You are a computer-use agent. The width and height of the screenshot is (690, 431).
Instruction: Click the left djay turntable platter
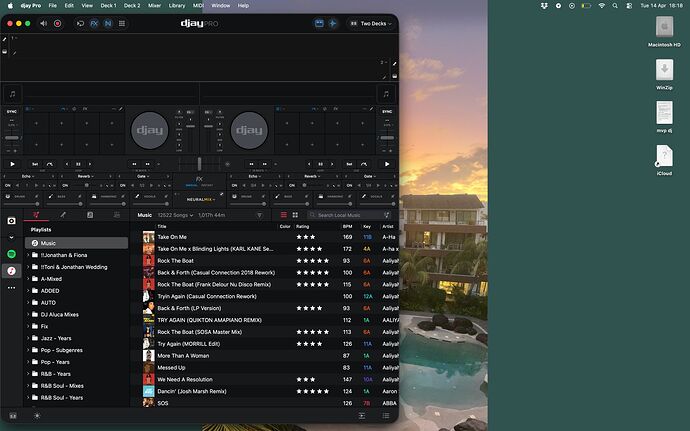(x=150, y=130)
